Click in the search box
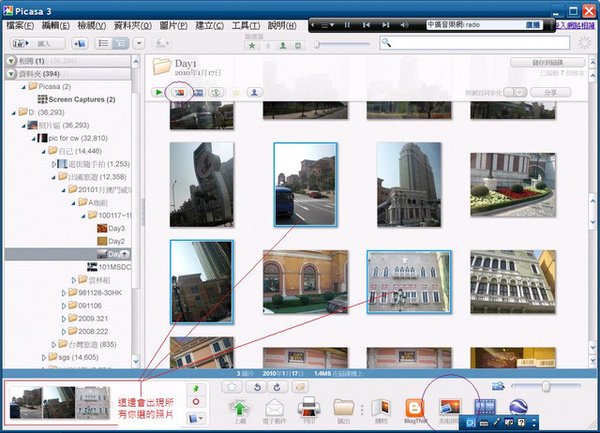Viewport: 600px width, 433px height. (474, 43)
